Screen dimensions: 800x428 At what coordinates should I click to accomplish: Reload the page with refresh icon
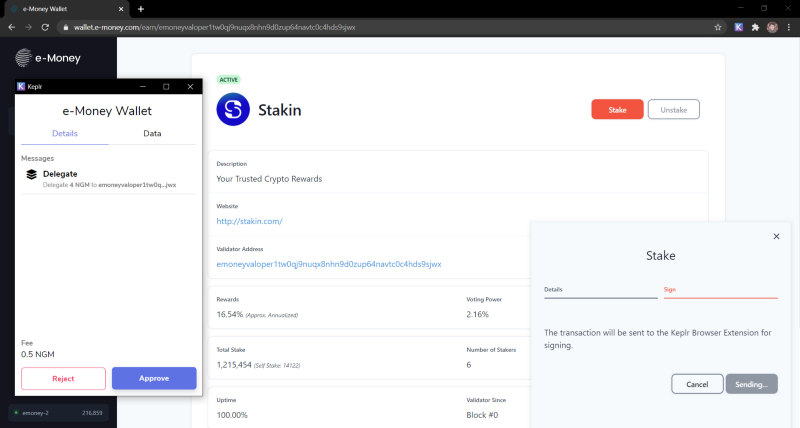click(45, 27)
